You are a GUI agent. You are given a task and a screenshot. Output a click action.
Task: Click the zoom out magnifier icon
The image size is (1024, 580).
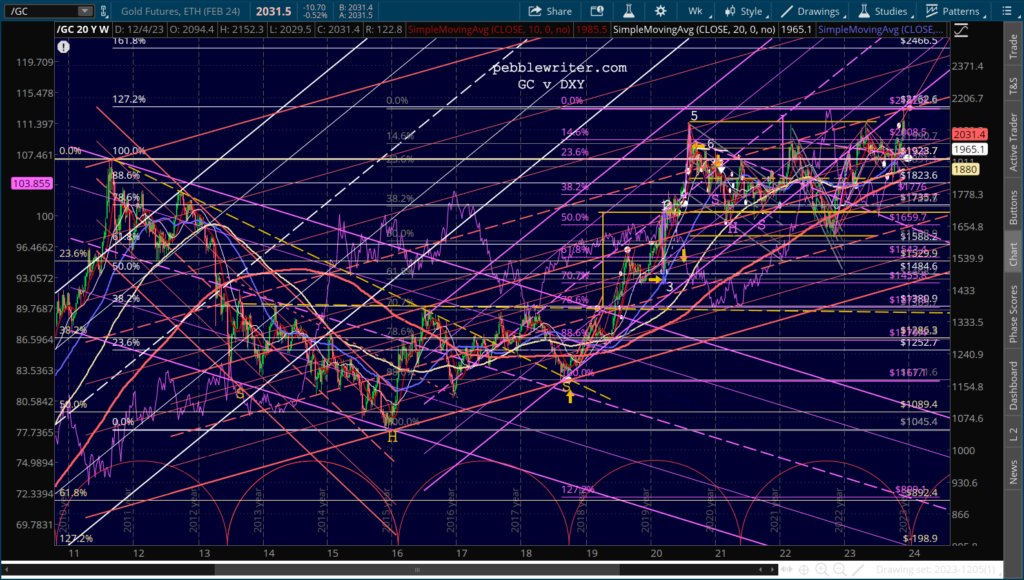[x=840, y=570]
